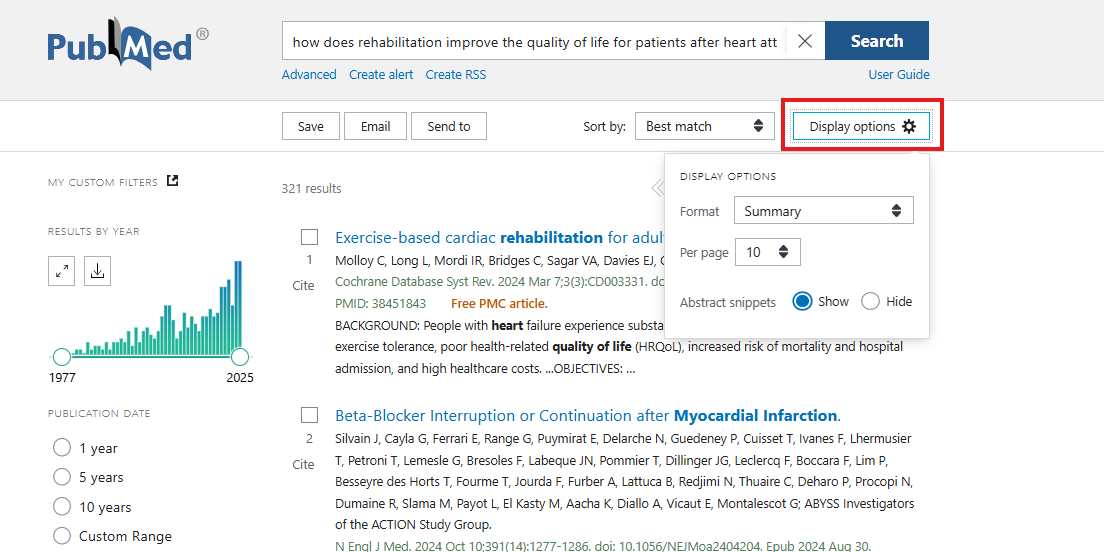Open the Format Summary dropdown
The width and height of the screenshot is (1104, 552).
[x=823, y=211]
